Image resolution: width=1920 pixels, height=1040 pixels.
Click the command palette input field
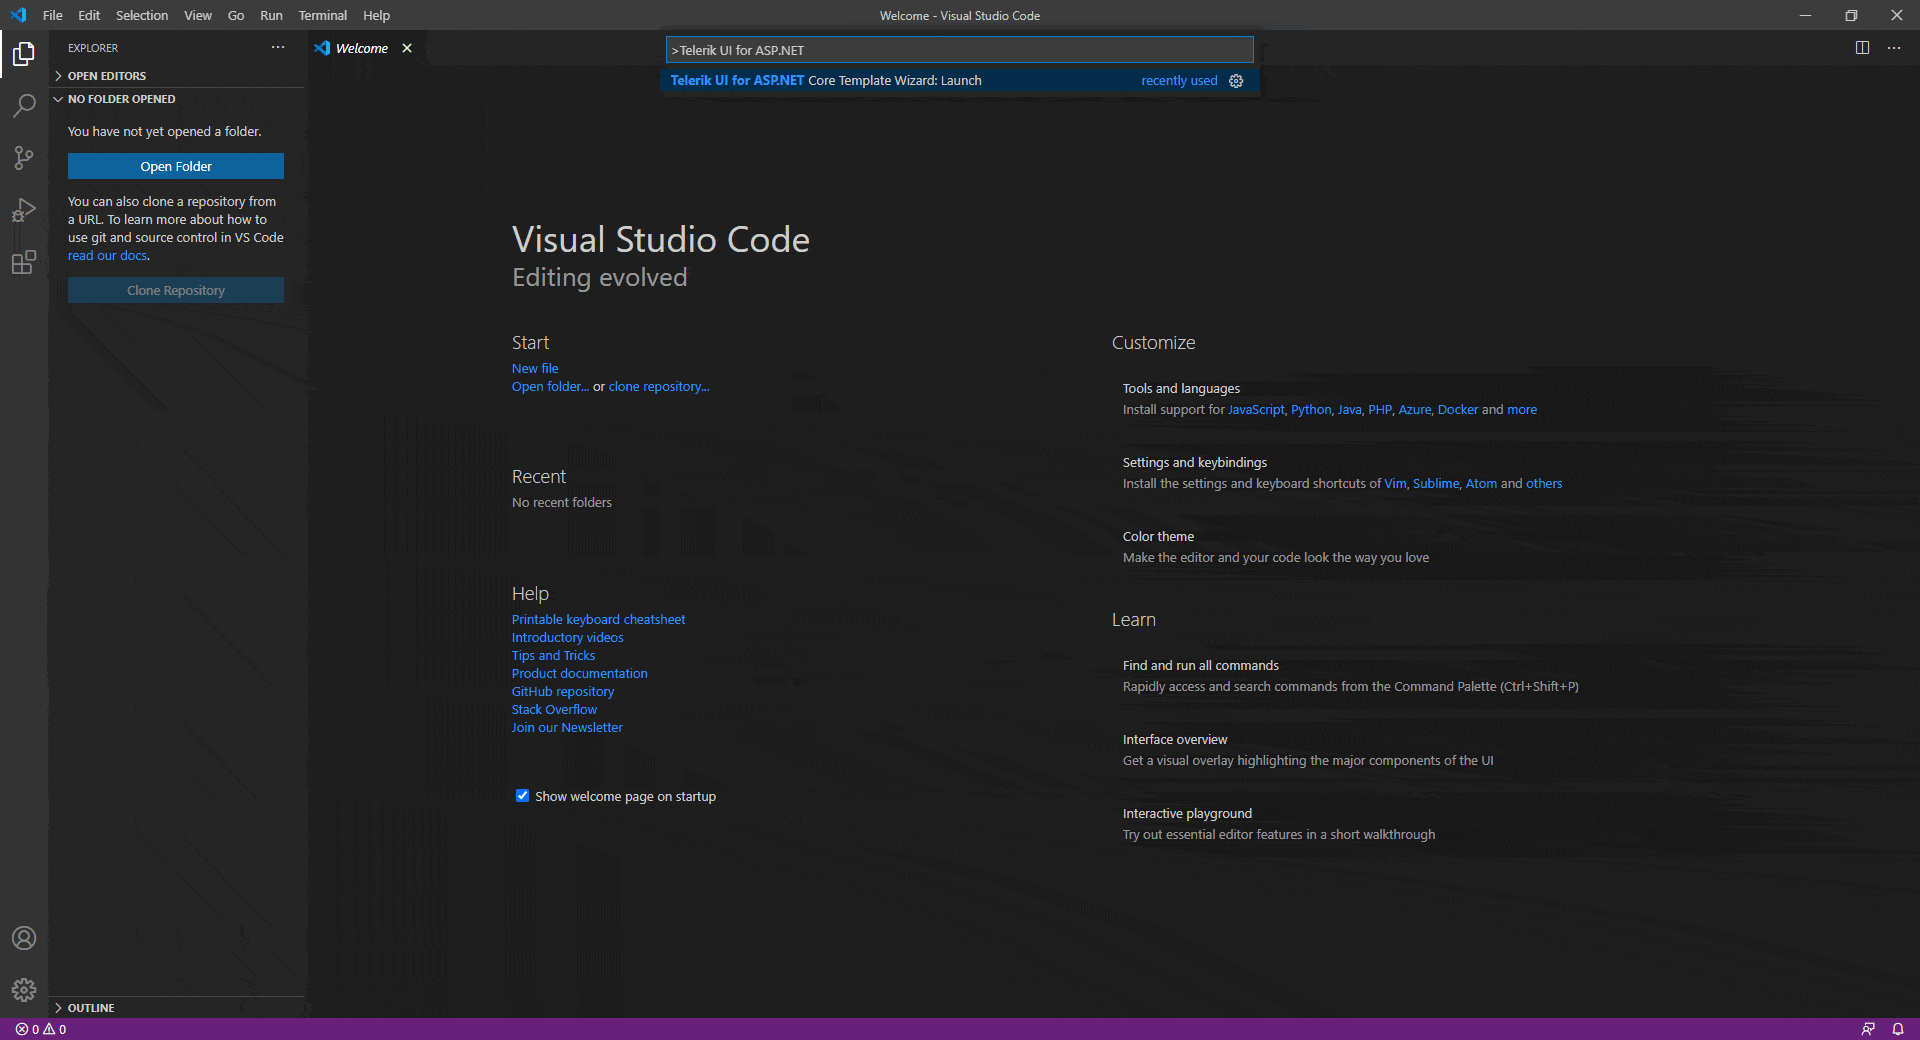(x=960, y=50)
